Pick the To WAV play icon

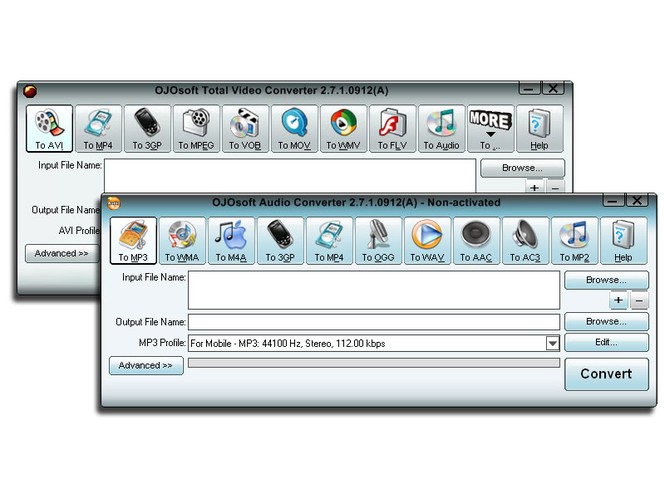click(x=428, y=241)
